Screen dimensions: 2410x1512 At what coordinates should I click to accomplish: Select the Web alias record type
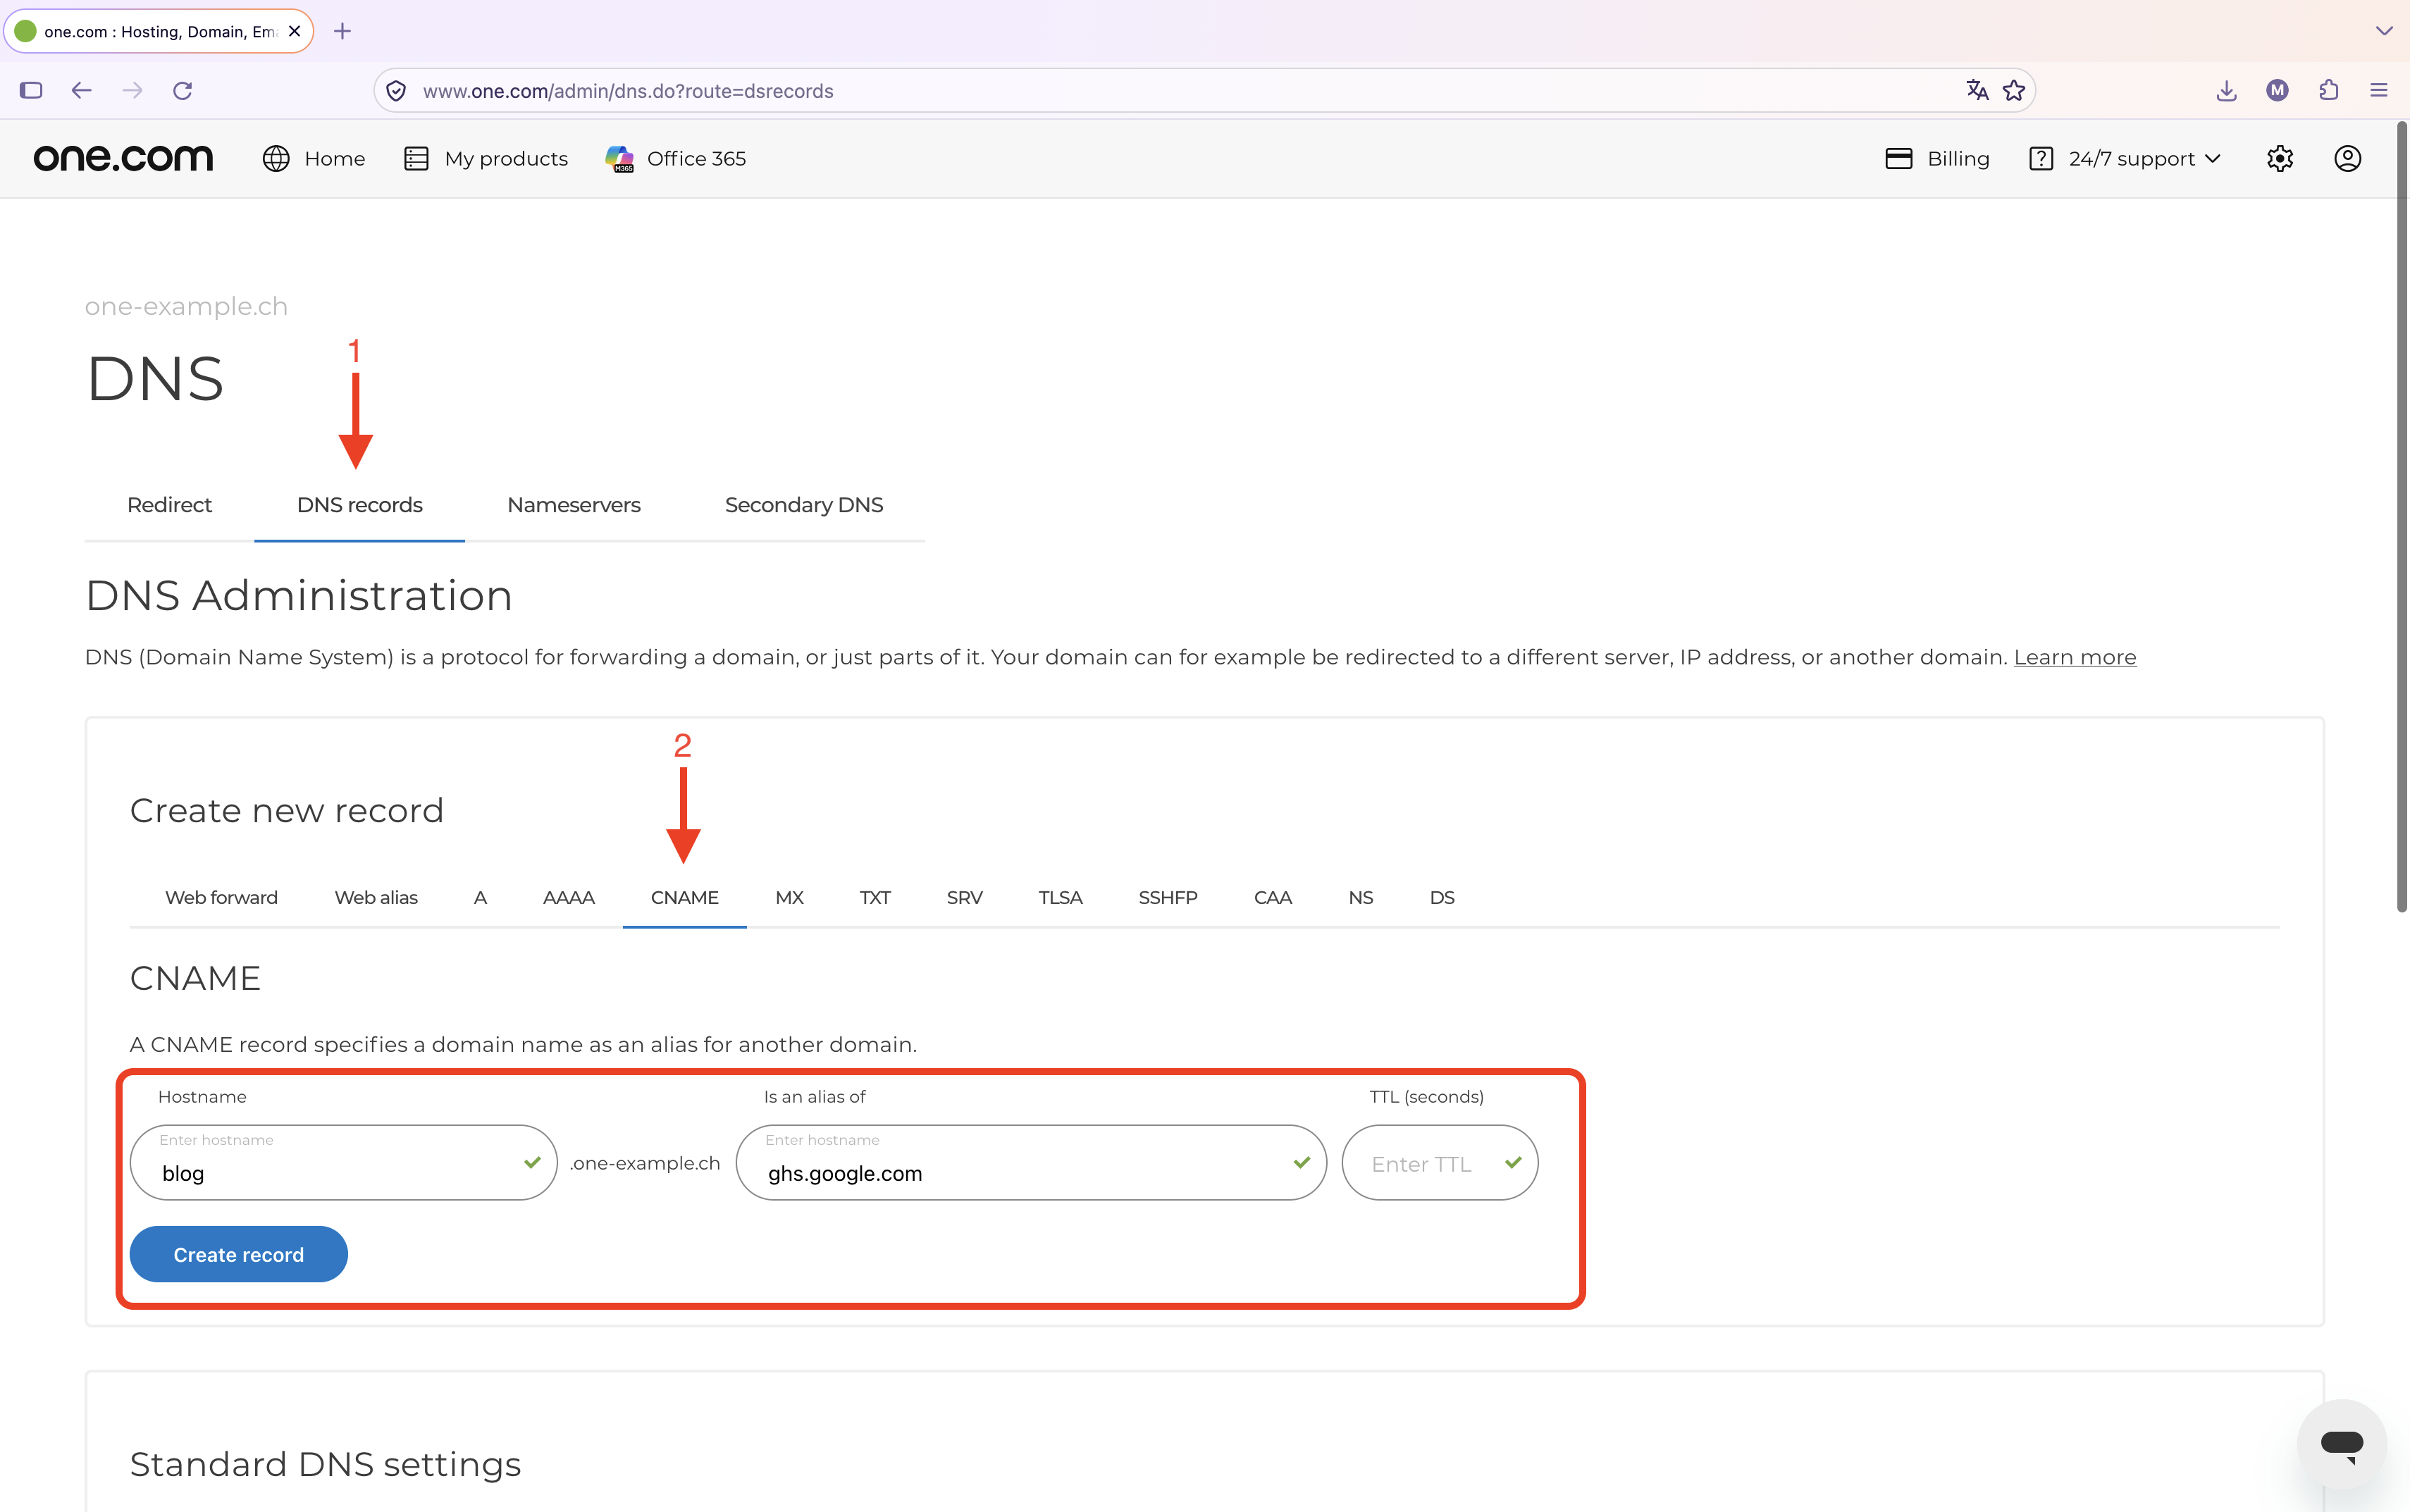point(376,897)
